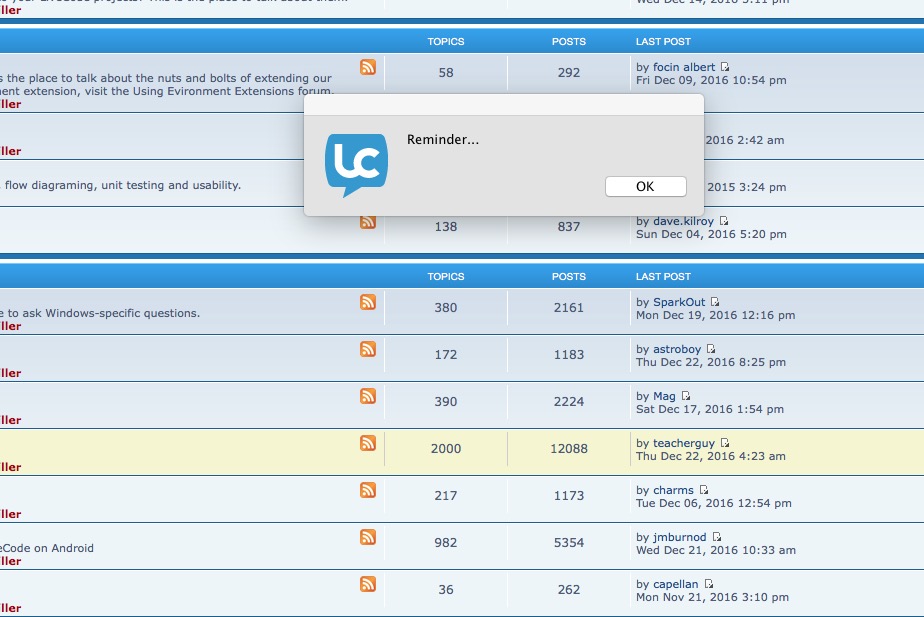This screenshot has height=617, width=924.
Task: View latest post icon beside capellan
Action: tap(708, 583)
